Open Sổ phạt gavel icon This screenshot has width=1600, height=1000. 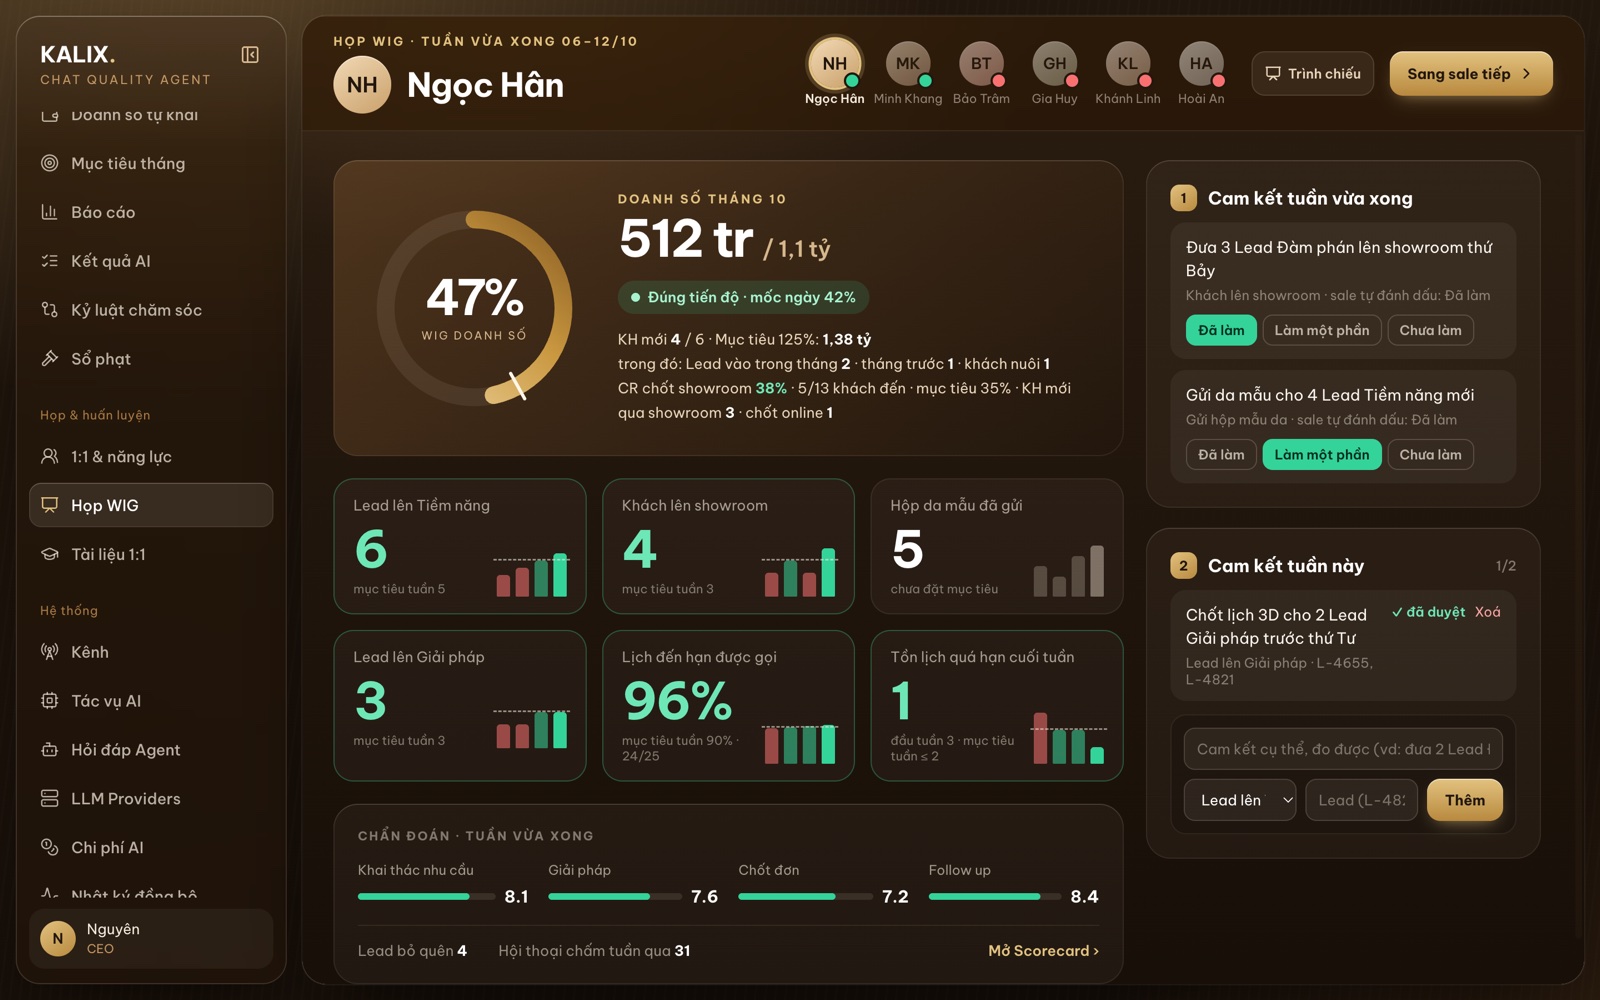[49, 359]
